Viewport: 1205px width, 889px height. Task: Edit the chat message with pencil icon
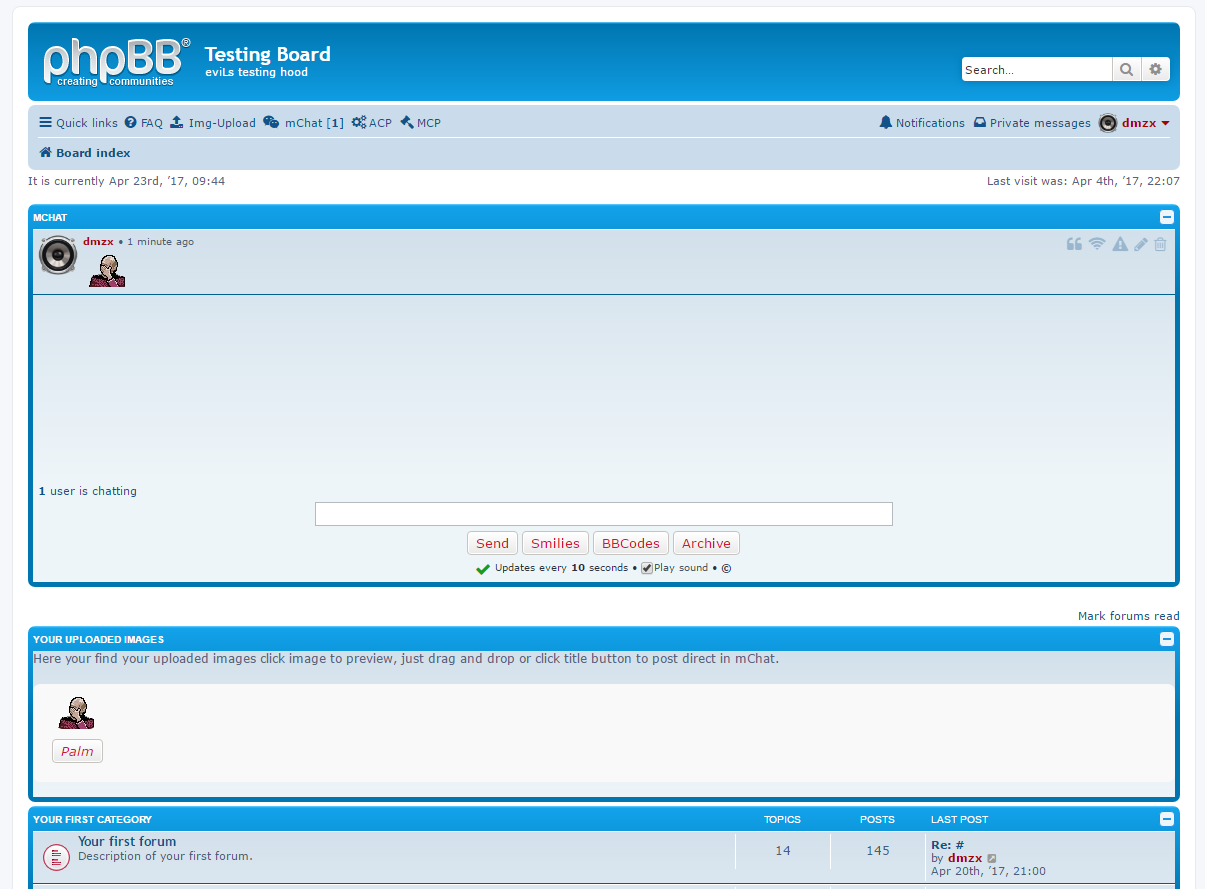coord(1141,244)
